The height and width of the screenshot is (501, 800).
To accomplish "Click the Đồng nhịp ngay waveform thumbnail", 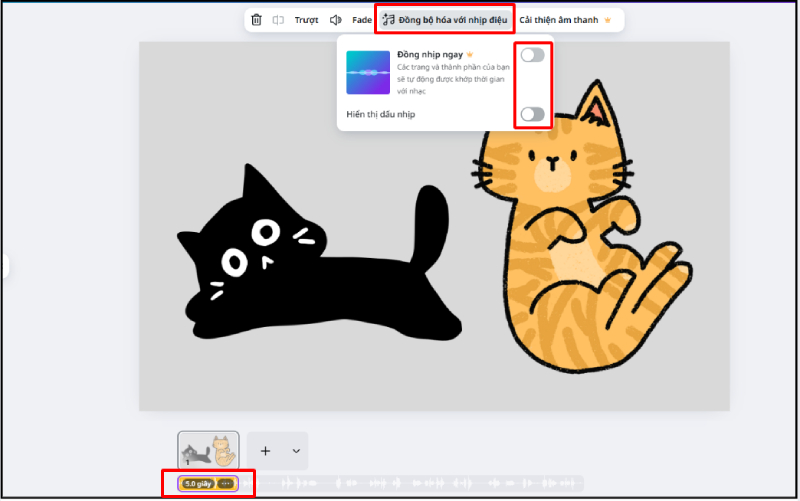I will [367, 73].
